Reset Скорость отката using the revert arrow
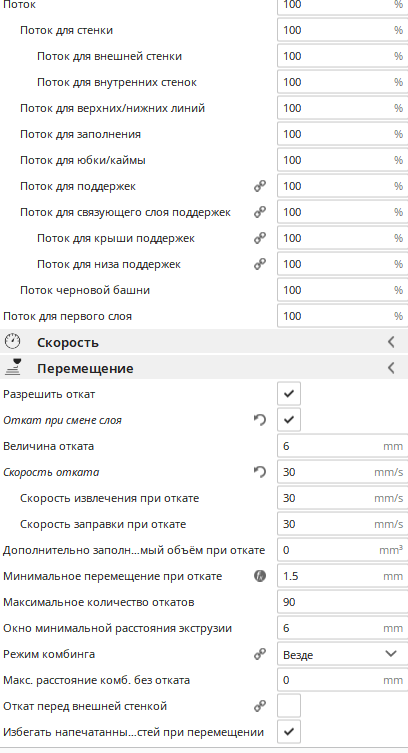 pos(260,472)
